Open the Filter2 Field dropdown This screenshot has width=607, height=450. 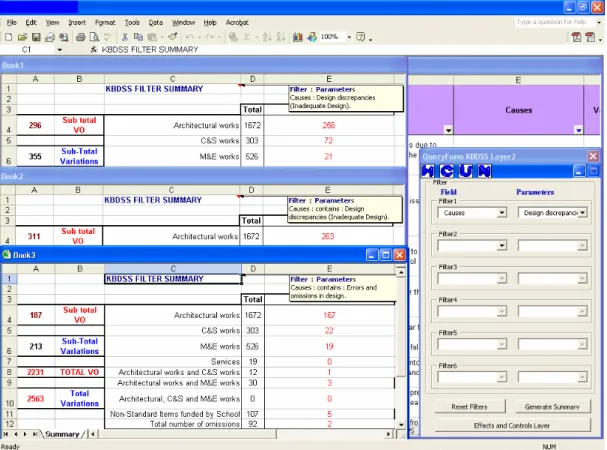[502, 246]
